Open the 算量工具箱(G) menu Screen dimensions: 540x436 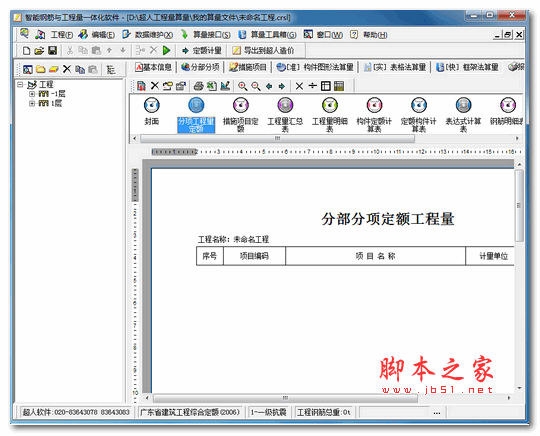pyautogui.click(x=273, y=35)
